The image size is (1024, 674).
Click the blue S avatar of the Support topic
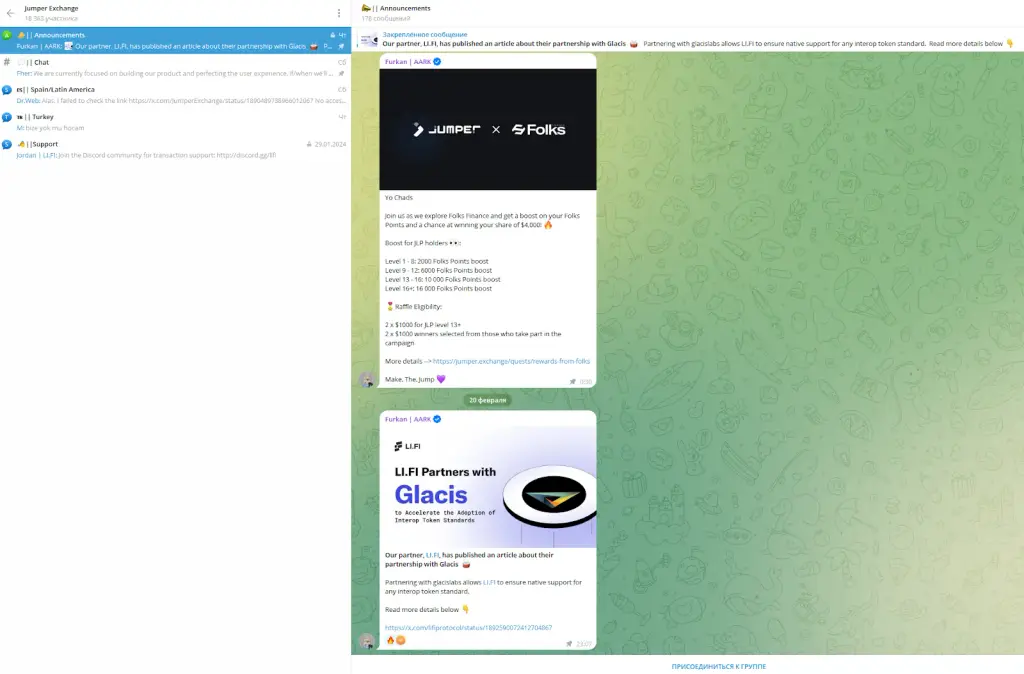click(7, 145)
